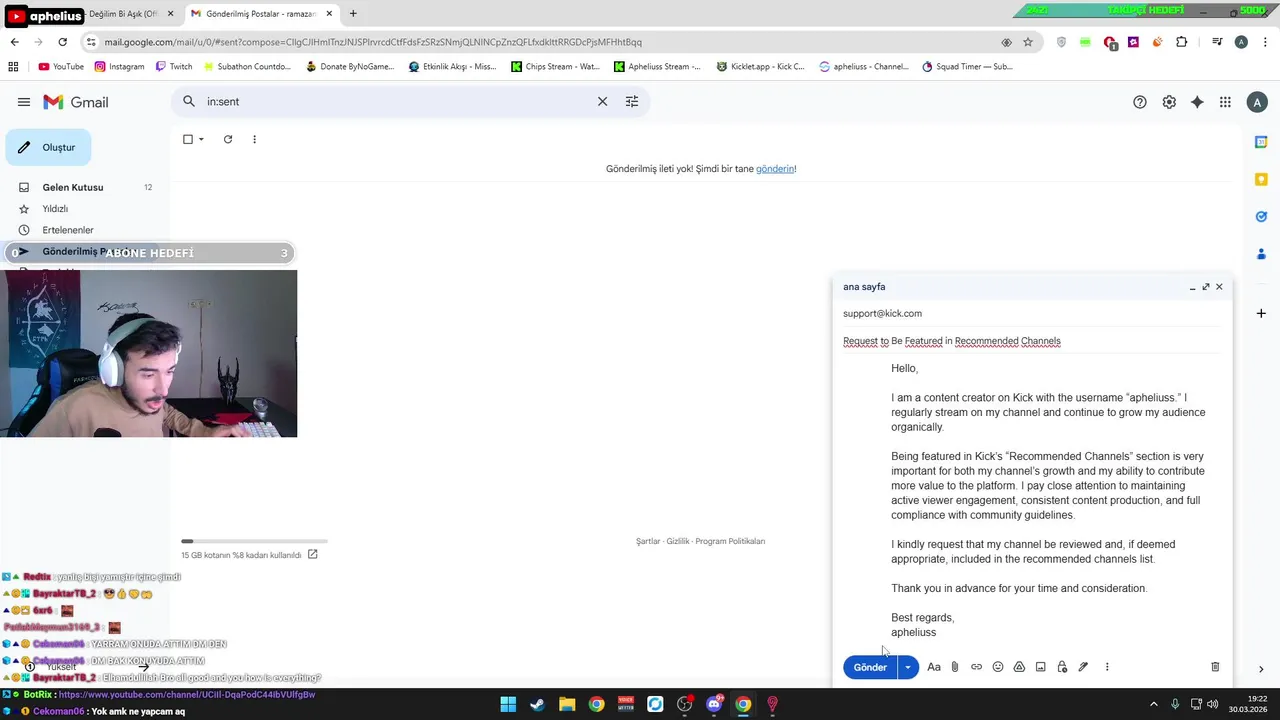Image resolution: width=1280 pixels, height=720 pixels.
Task: Insert signature pen icon
Action: pos(1083,667)
